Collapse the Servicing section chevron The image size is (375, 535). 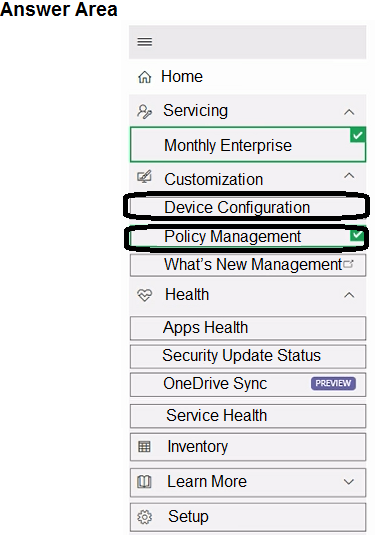point(349,112)
